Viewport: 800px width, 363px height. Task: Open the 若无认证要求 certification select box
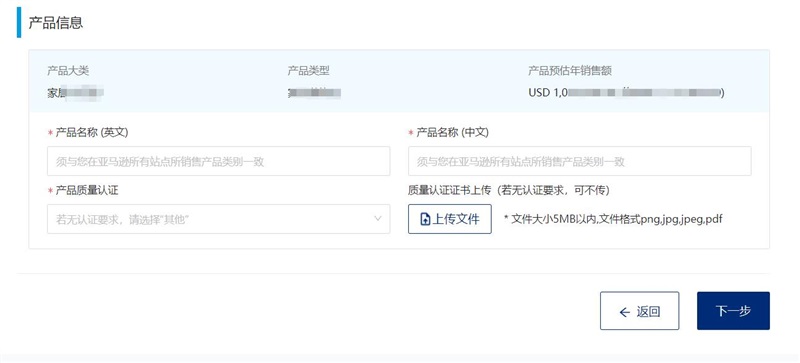click(218, 219)
